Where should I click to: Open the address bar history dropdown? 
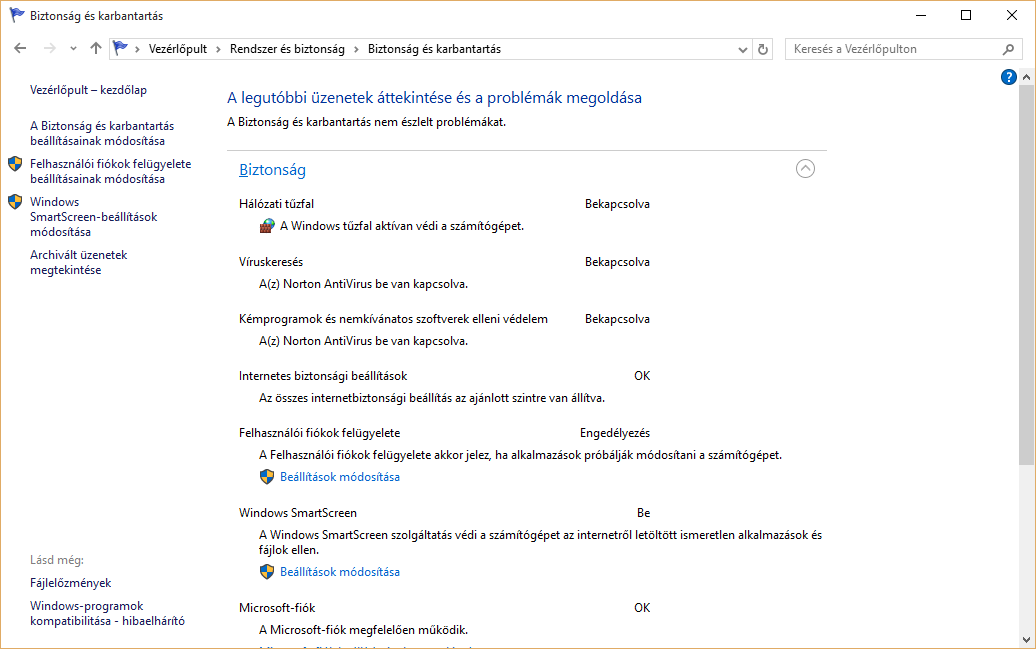click(x=742, y=49)
